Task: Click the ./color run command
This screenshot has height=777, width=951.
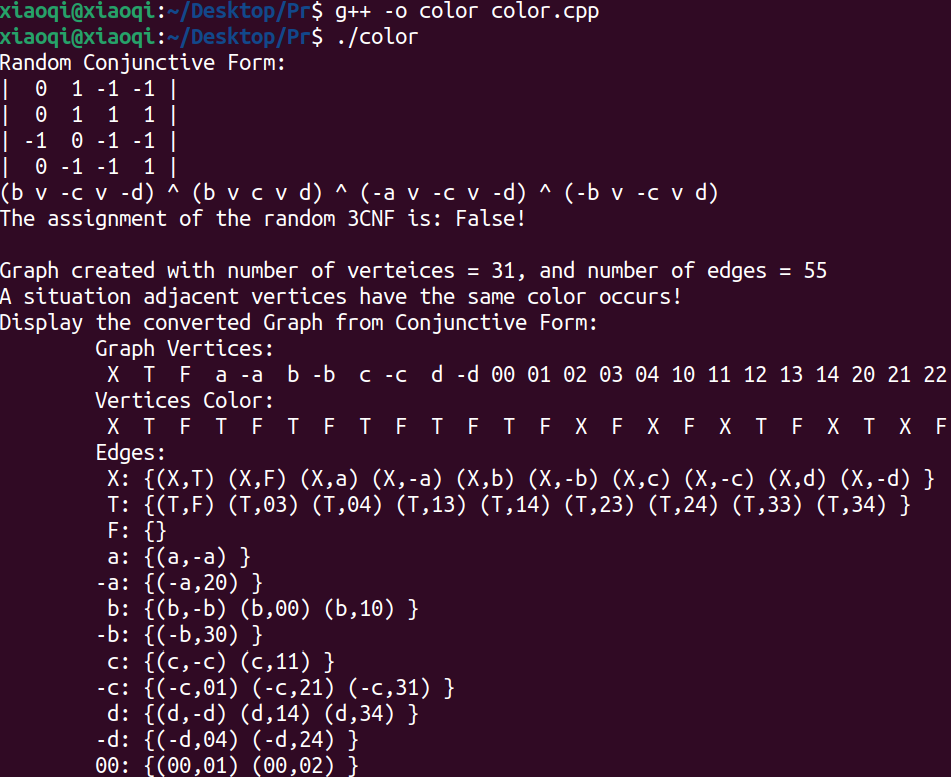Action: click(x=377, y=37)
